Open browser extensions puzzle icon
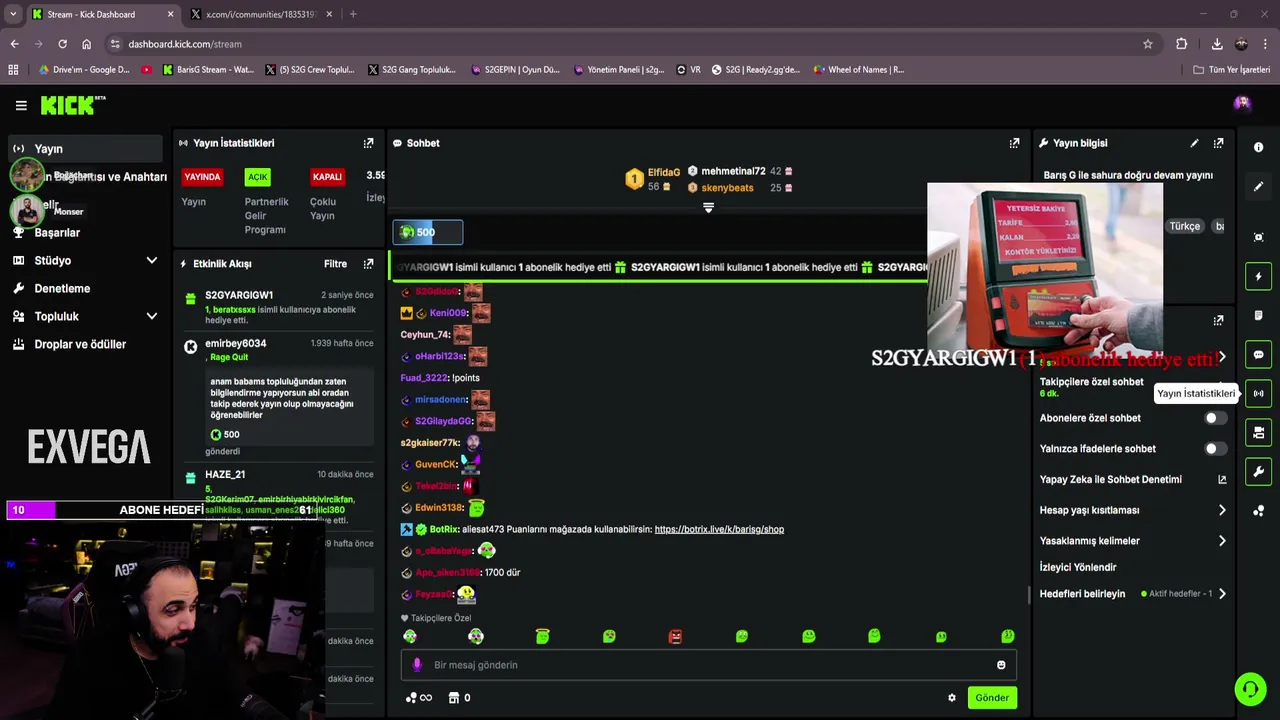The height and width of the screenshot is (720, 1280). [1181, 44]
